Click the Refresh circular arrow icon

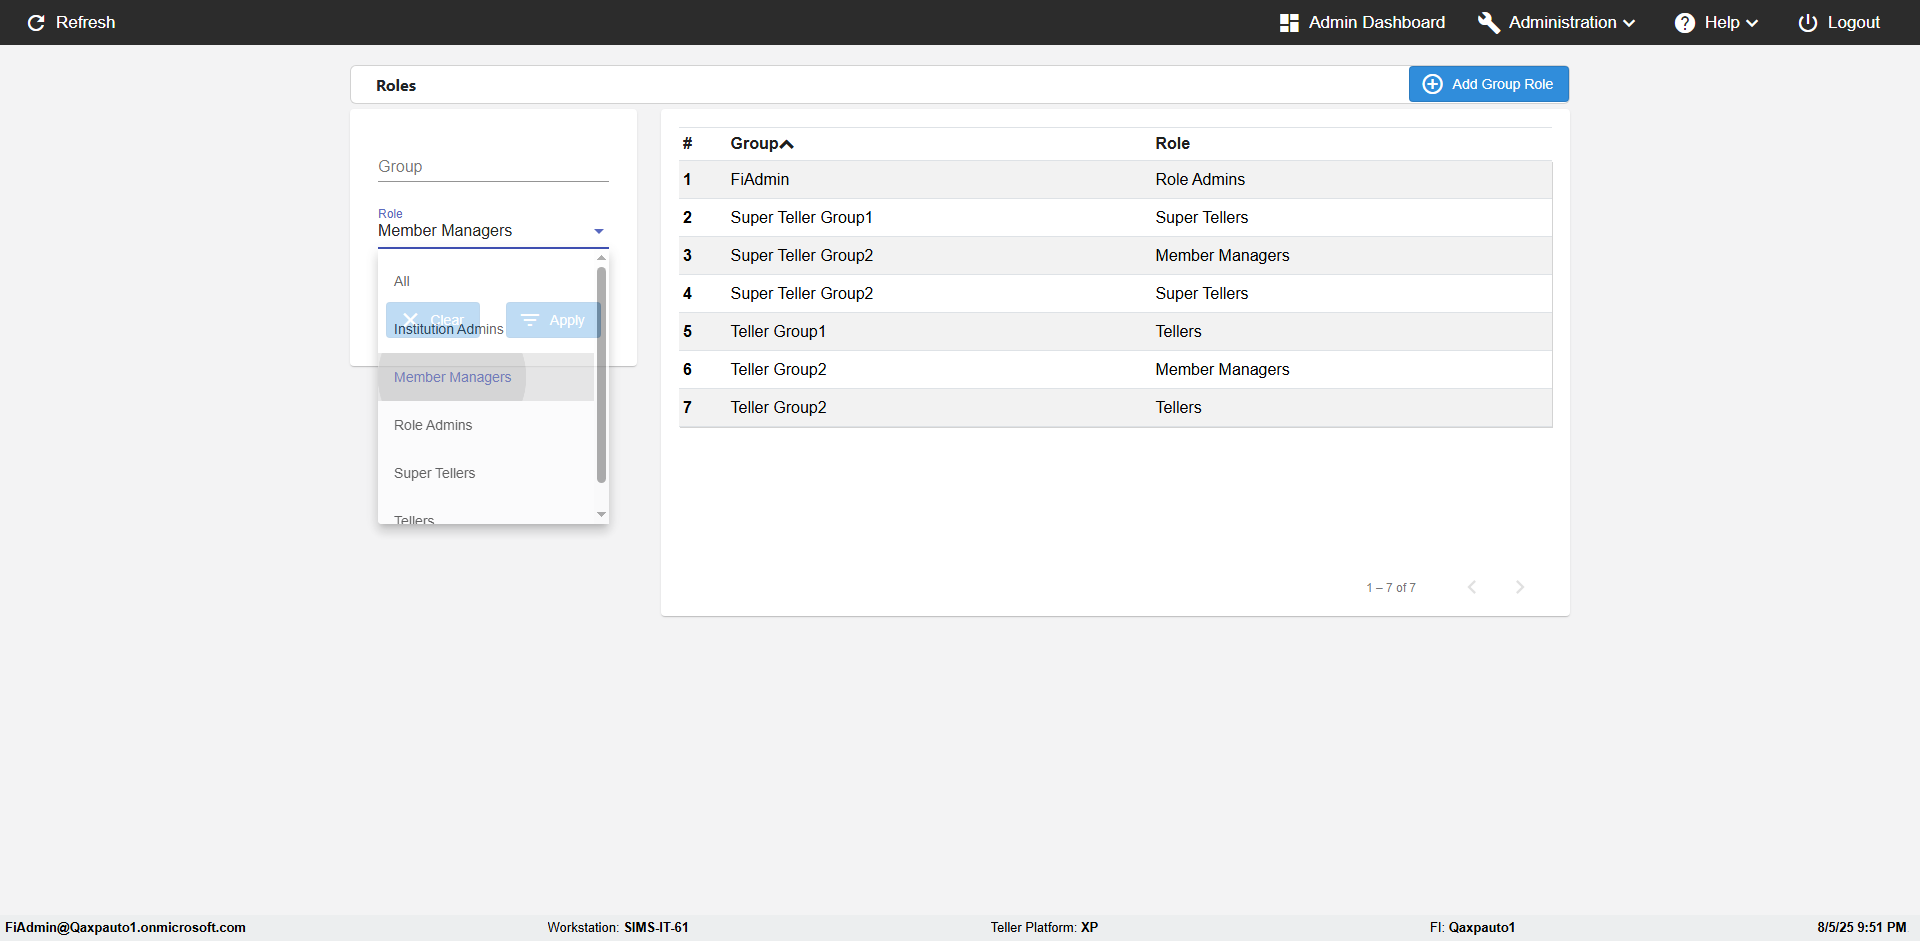[36, 22]
